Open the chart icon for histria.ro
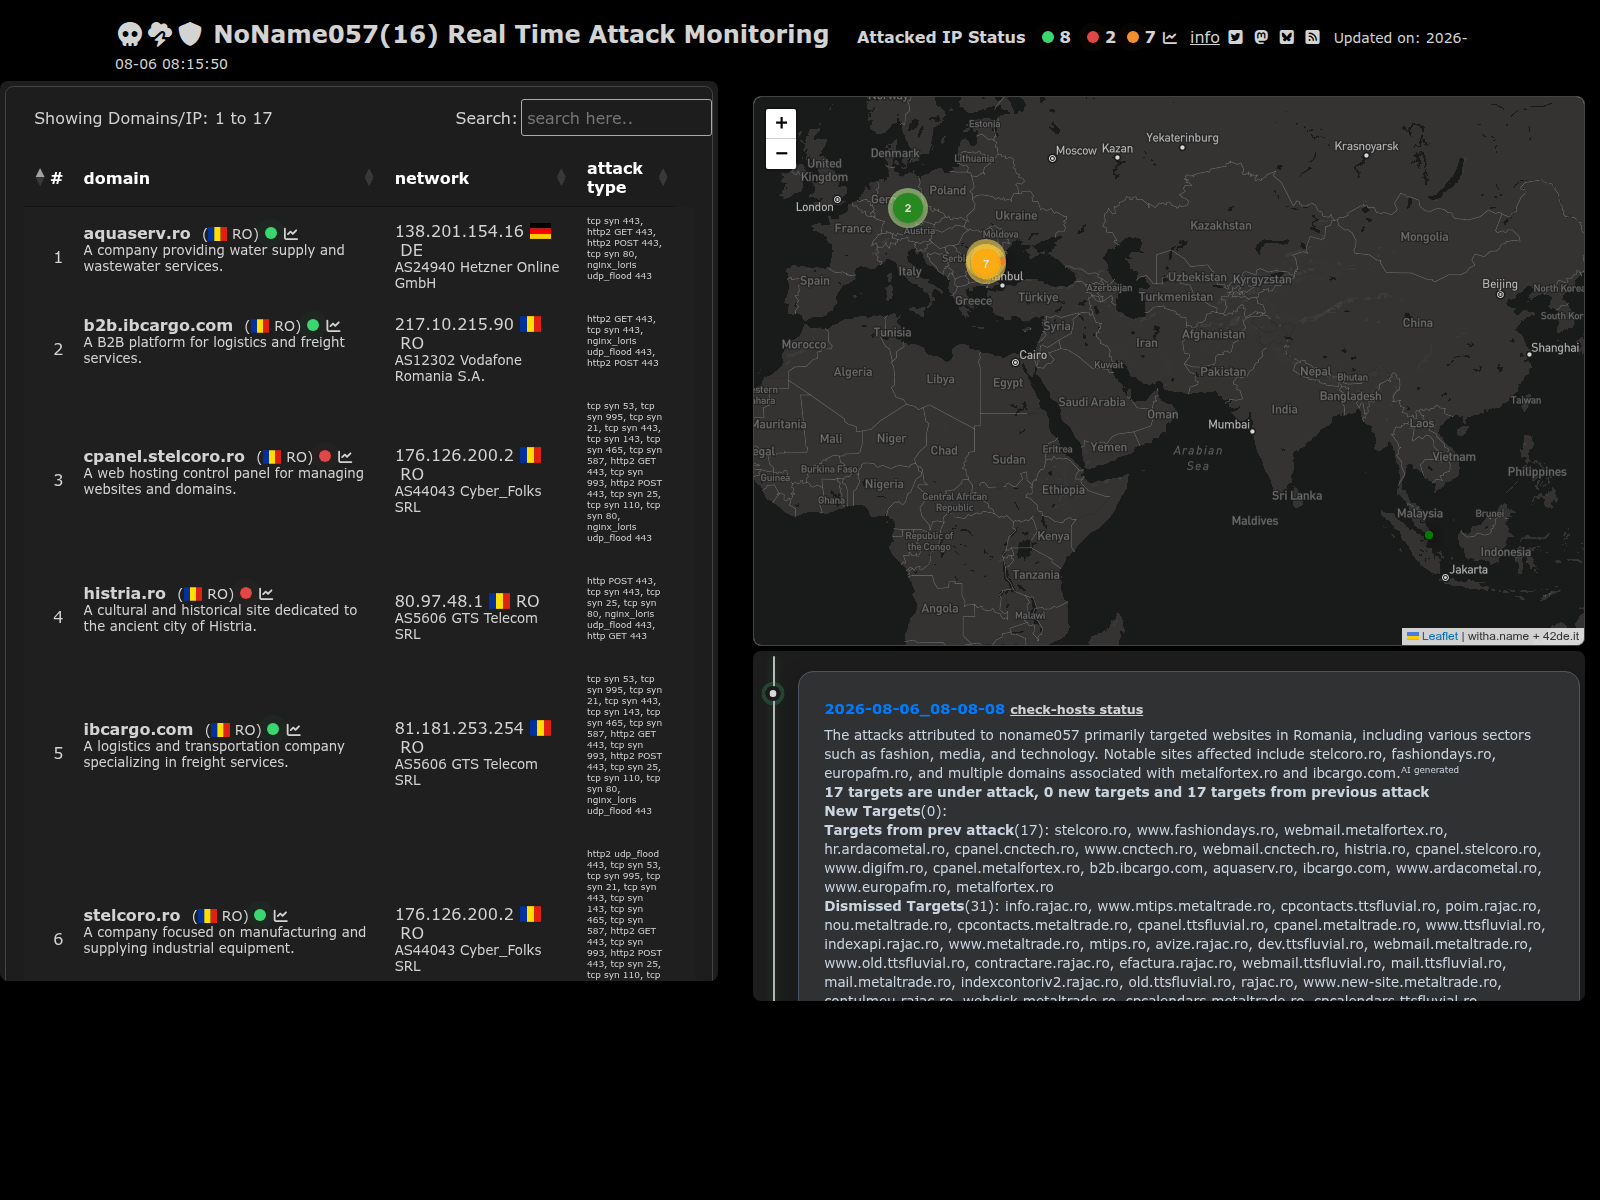The height and width of the screenshot is (1200, 1600). (266, 594)
